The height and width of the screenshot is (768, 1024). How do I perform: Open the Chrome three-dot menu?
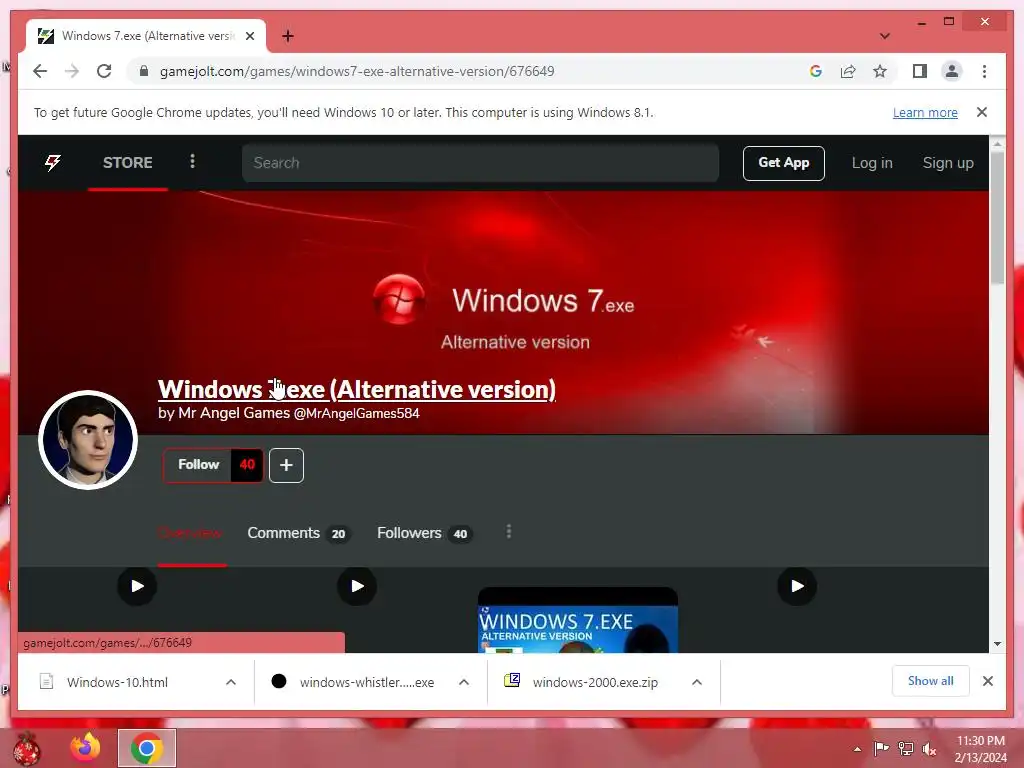[x=984, y=71]
